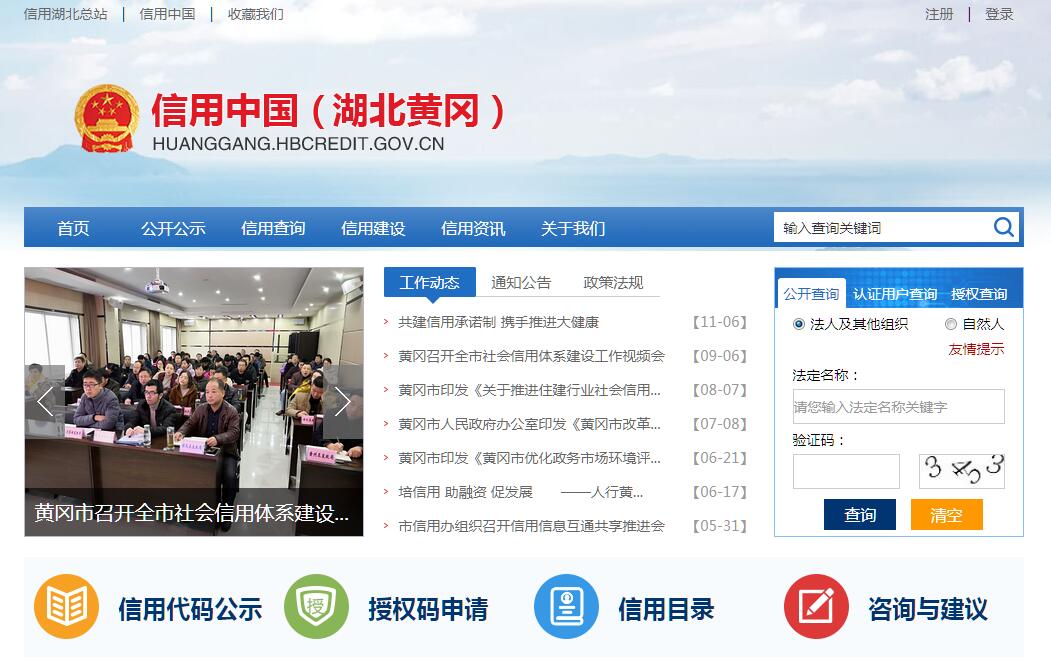Click the 信用代码公示 orange book icon
This screenshot has width=1051, height=658.
pos(66,606)
